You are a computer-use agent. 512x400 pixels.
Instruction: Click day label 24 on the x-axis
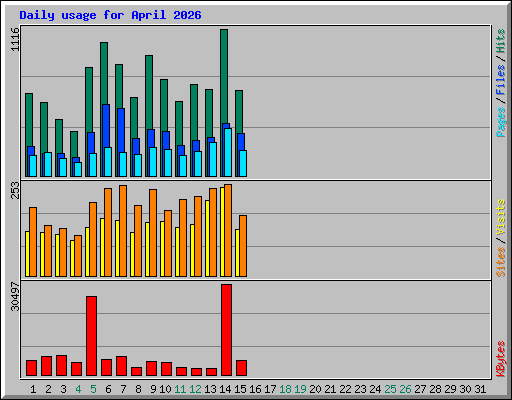[375, 389]
